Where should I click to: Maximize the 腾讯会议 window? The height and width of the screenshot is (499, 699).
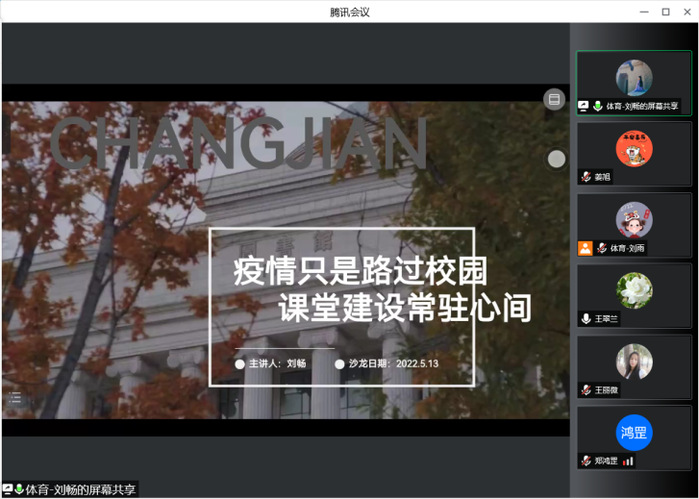tap(666, 11)
